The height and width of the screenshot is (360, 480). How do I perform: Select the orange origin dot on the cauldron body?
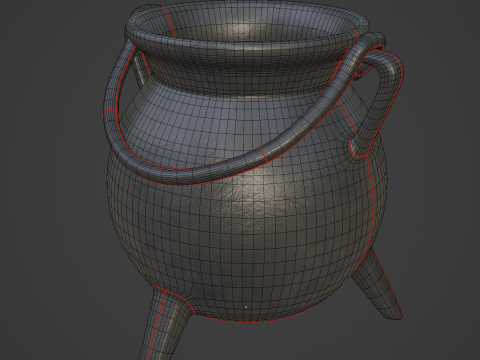tap(246, 307)
